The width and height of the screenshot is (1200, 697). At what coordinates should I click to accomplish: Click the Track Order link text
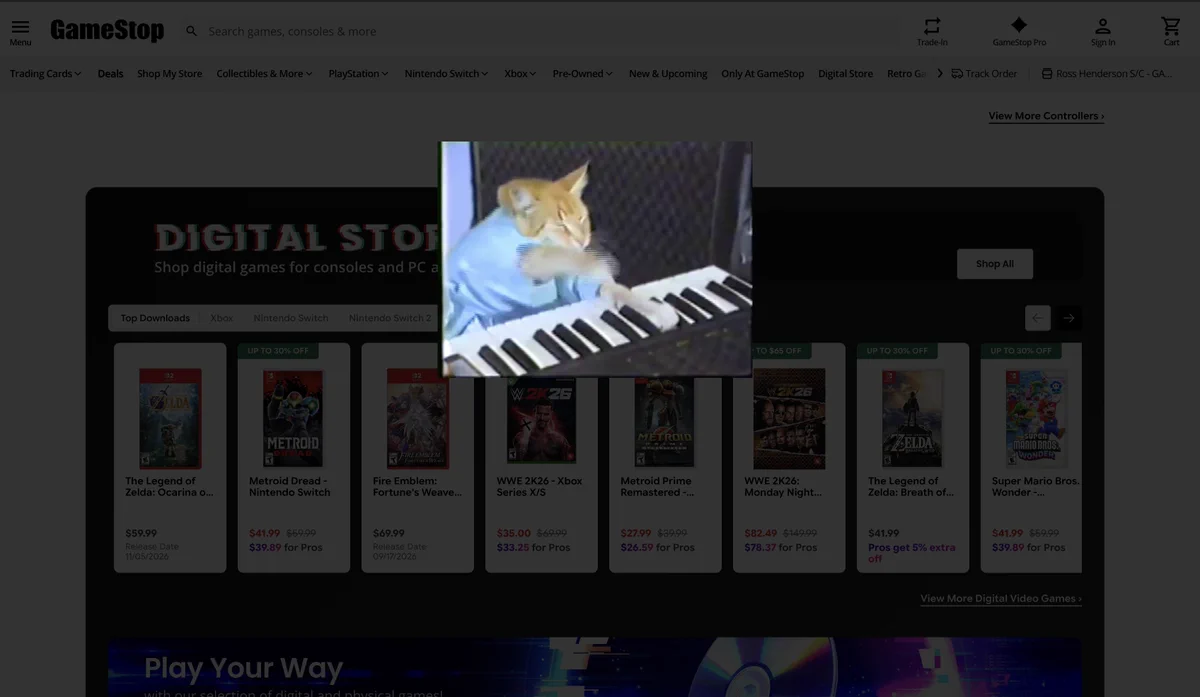coord(991,73)
